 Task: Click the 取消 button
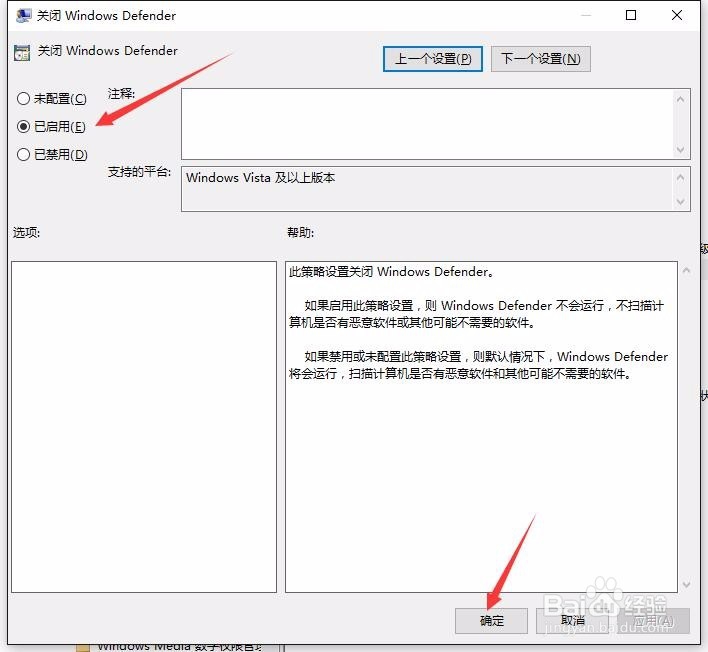[x=572, y=621]
